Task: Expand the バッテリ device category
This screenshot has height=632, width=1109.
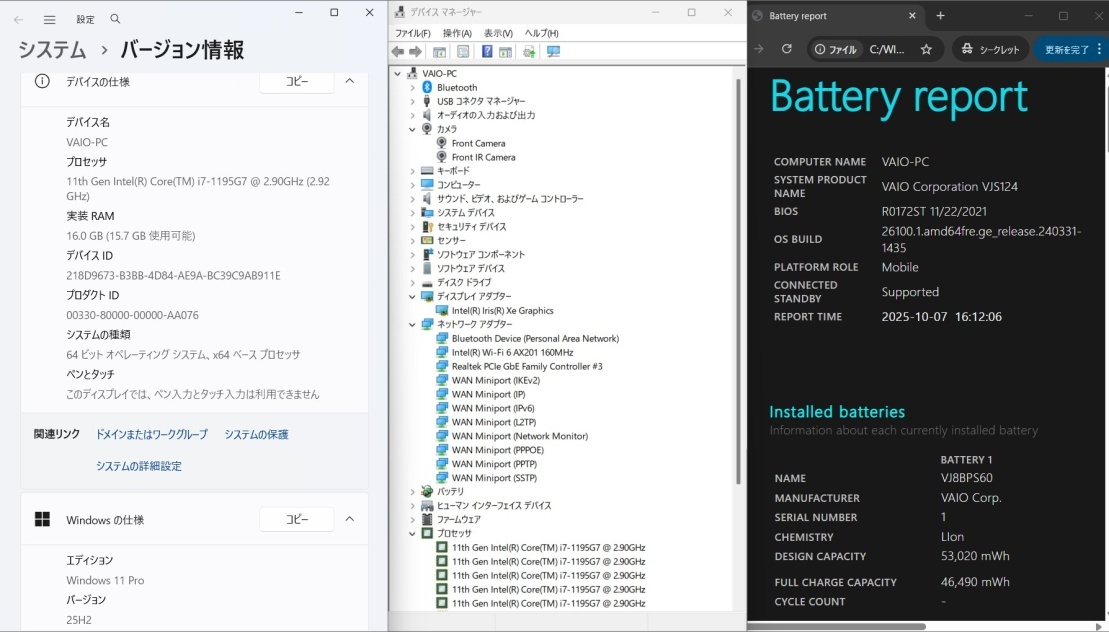Action: coord(412,492)
